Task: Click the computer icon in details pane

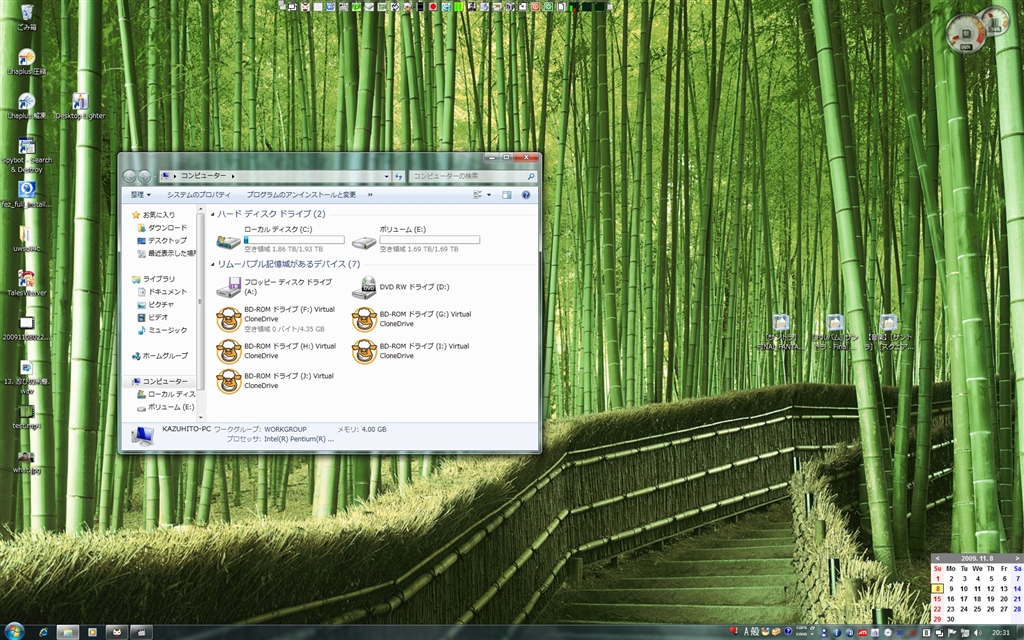Action: coord(141,435)
